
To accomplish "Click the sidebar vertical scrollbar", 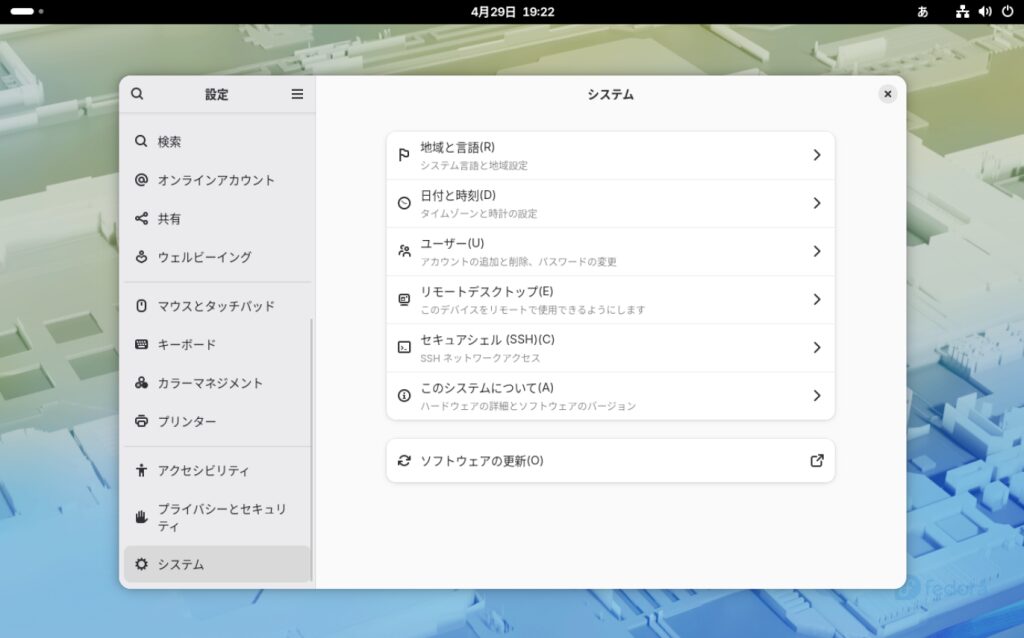I will [x=312, y=450].
